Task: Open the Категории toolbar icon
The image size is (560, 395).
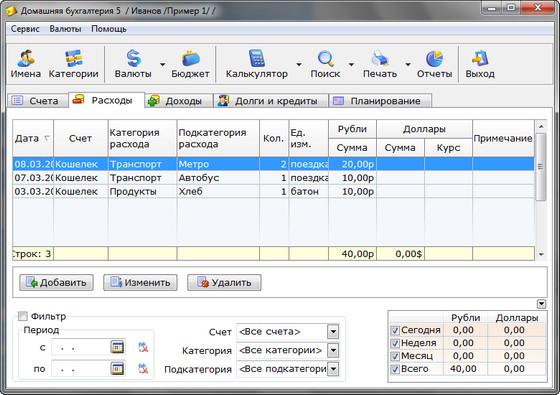Action: point(74,64)
